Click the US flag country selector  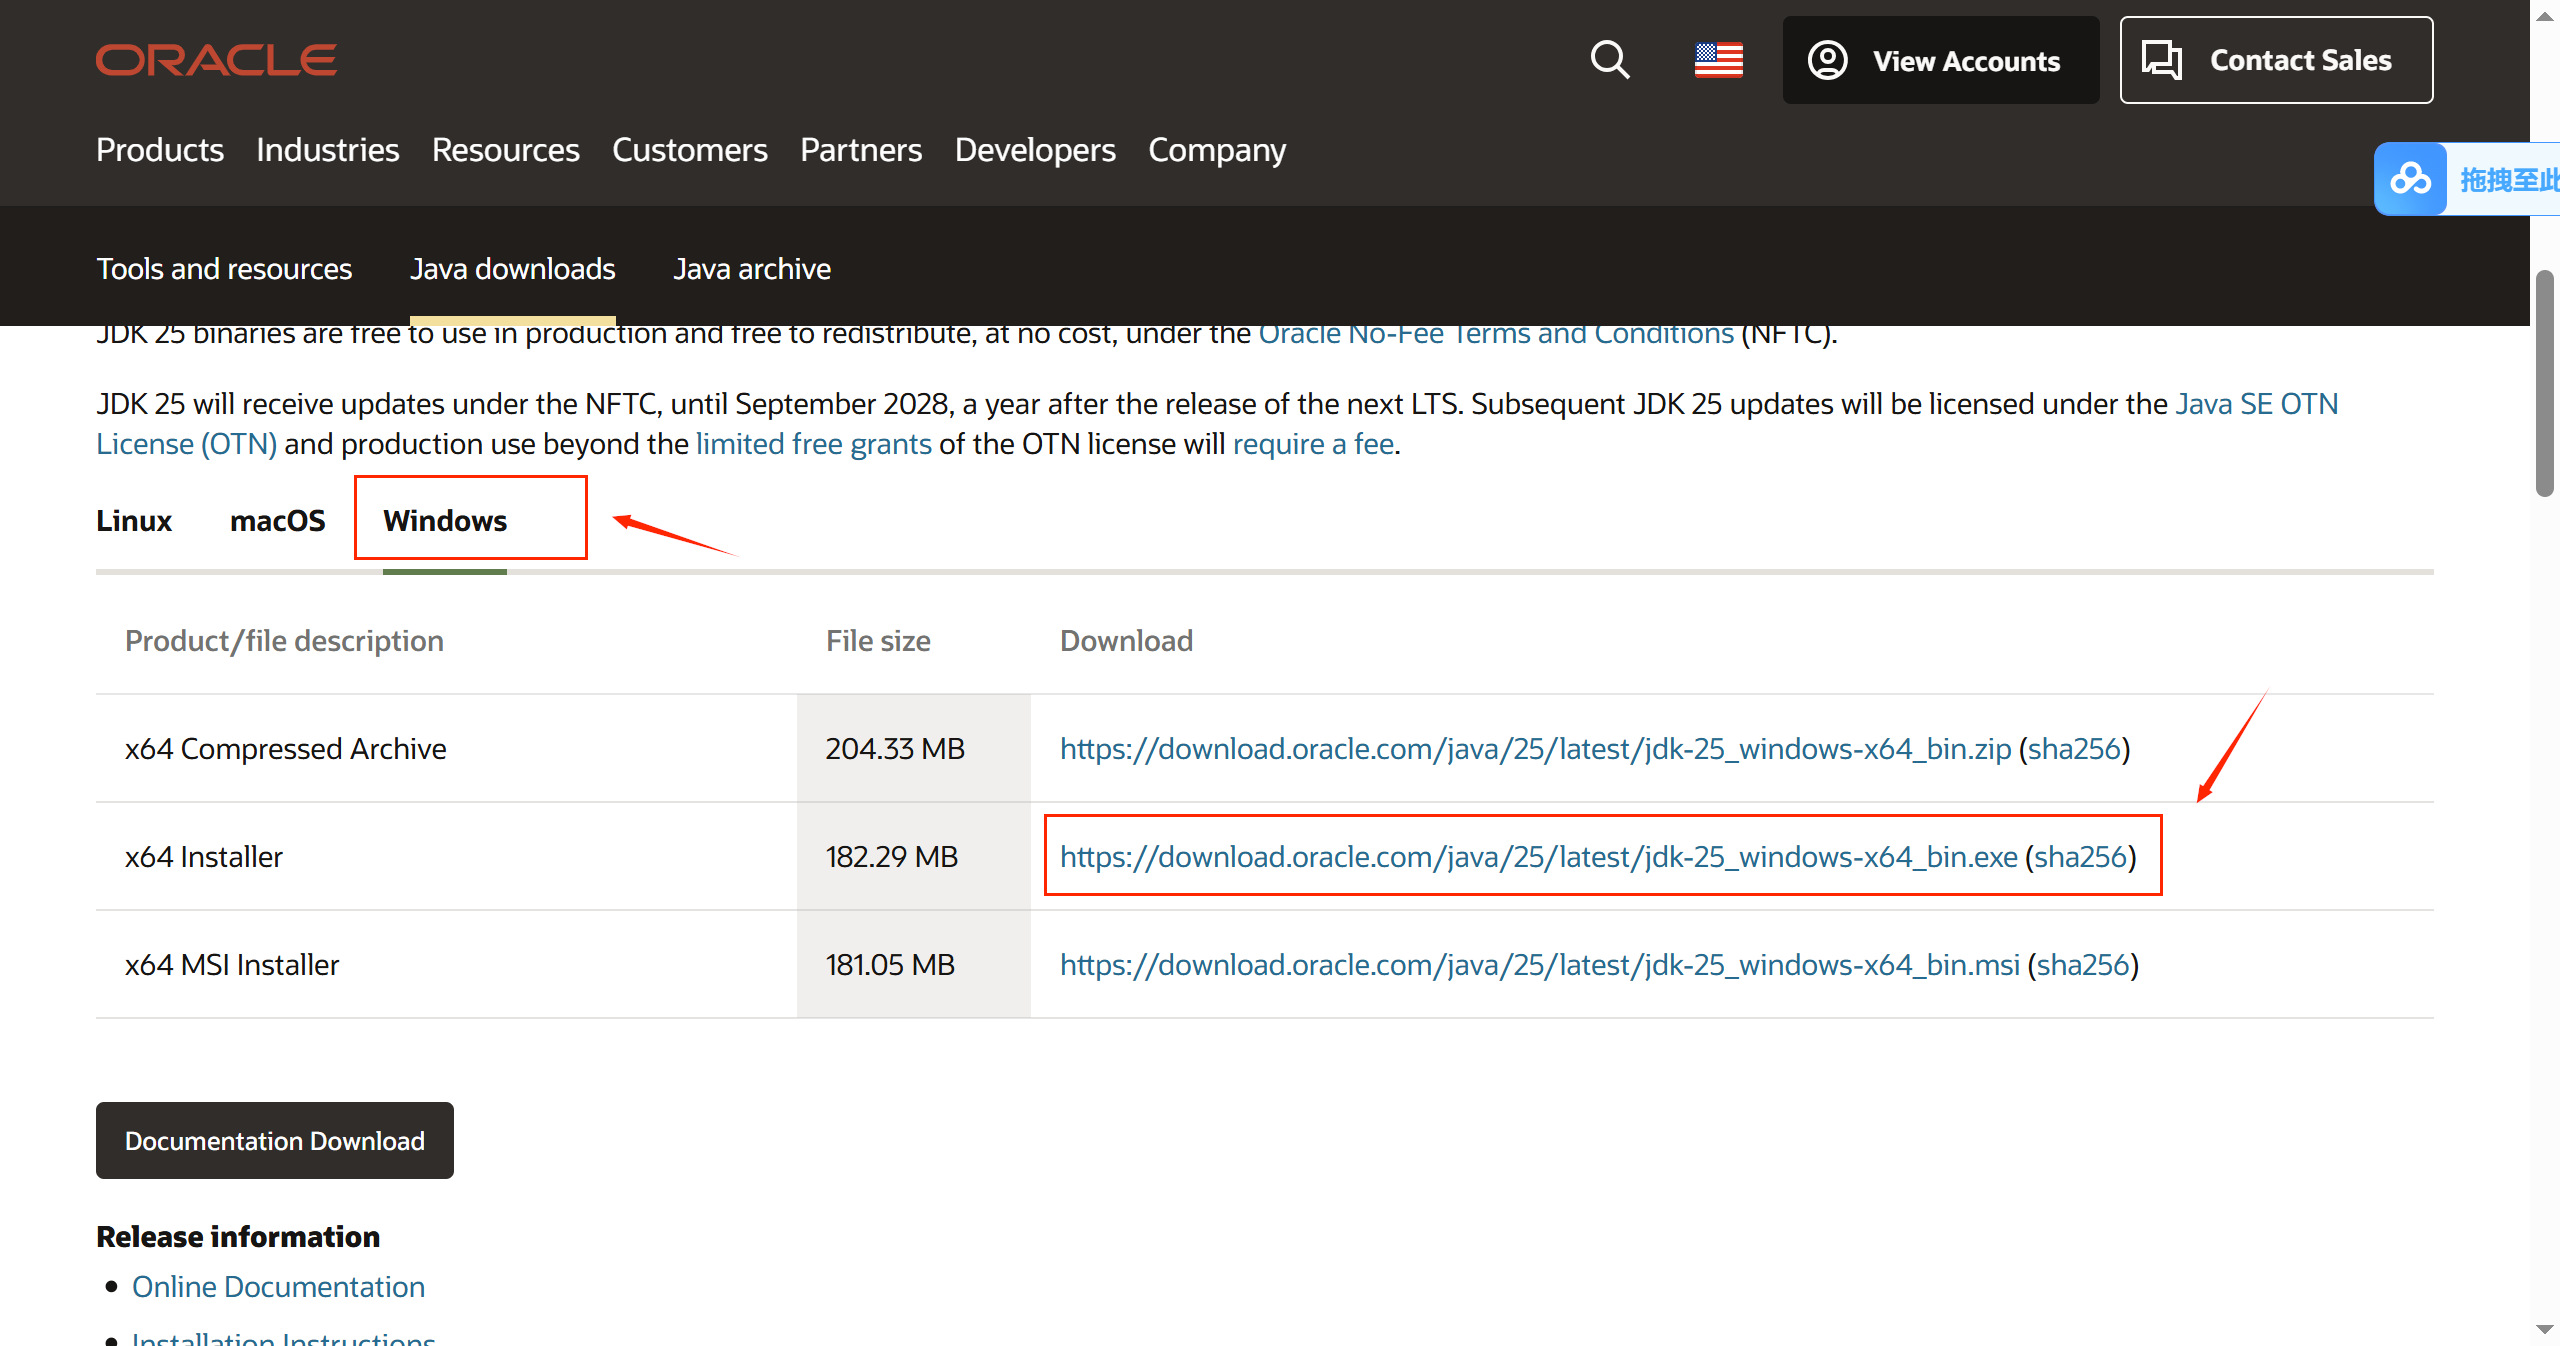coord(1718,60)
